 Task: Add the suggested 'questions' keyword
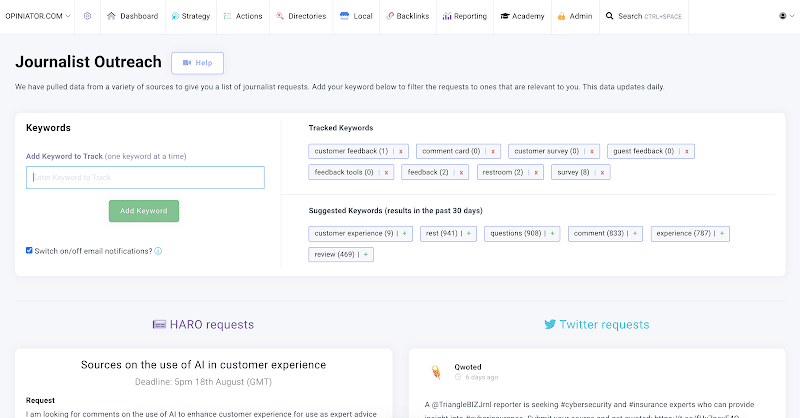(x=554, y=233)
